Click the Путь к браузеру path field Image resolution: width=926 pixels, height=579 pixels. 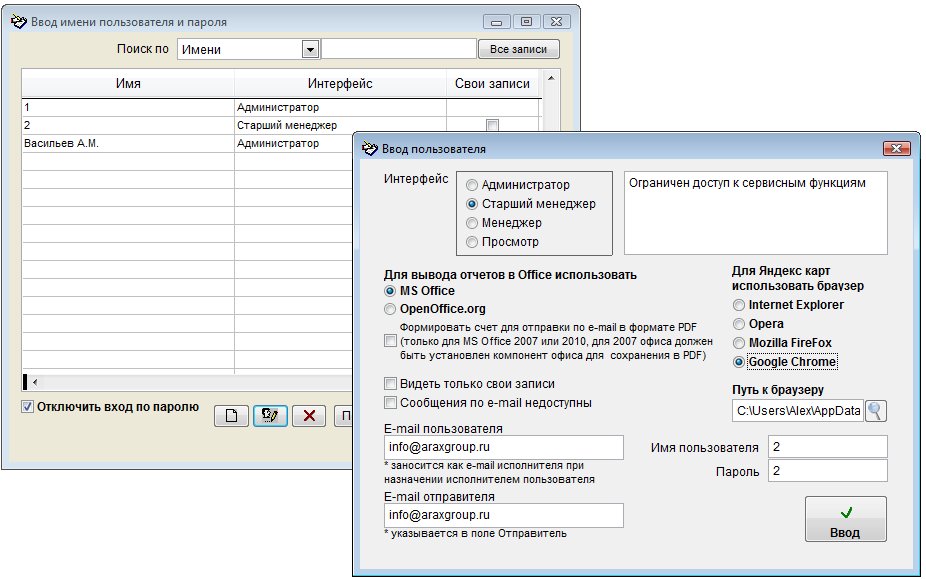click(797, 411)
